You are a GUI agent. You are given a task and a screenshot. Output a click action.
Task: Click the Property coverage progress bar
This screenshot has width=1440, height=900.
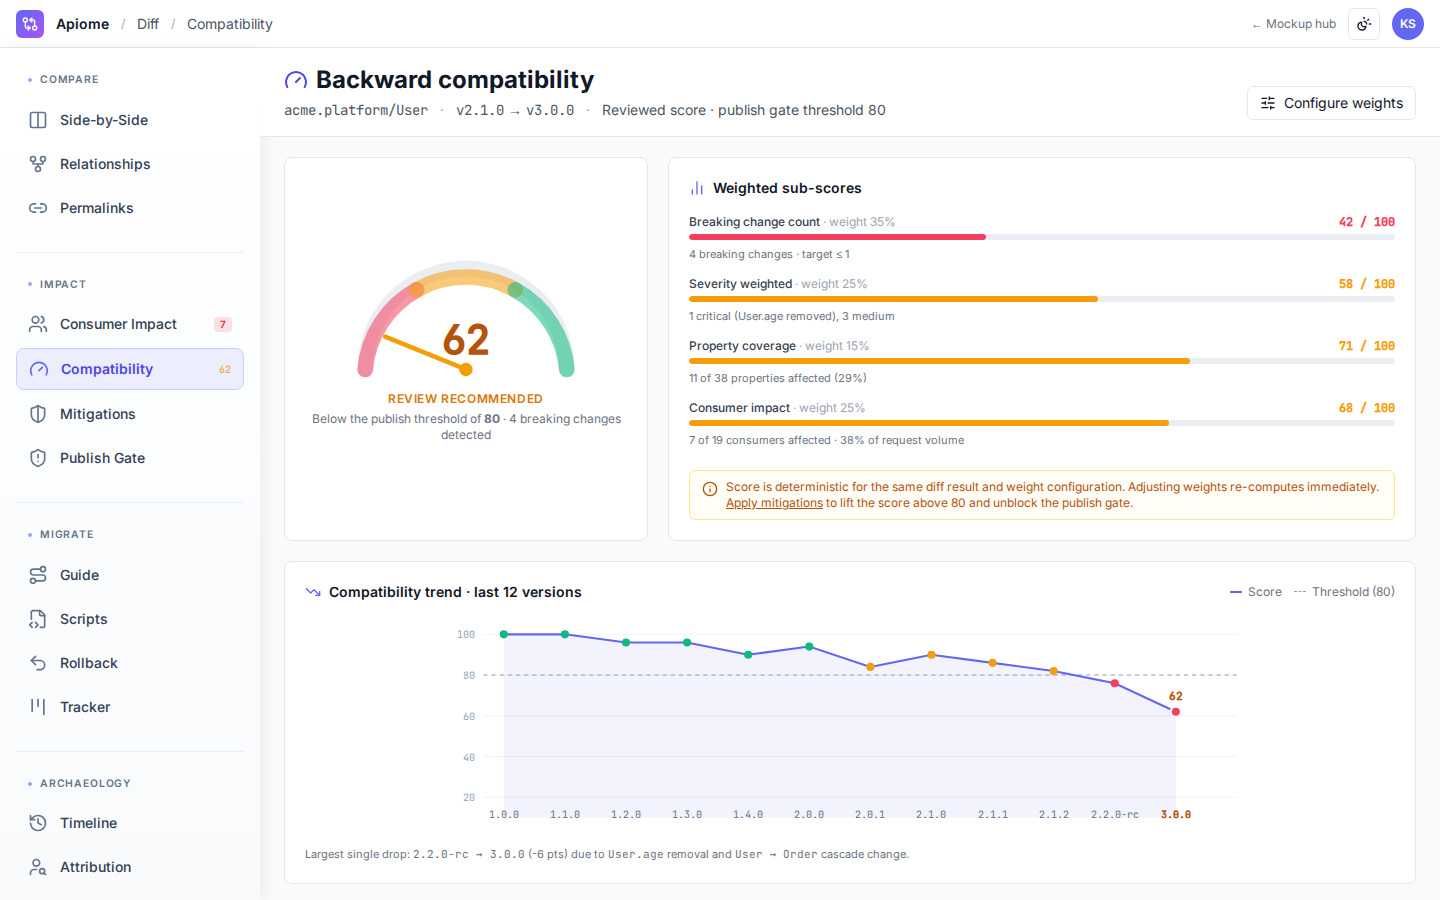[x=1042, y=361]
